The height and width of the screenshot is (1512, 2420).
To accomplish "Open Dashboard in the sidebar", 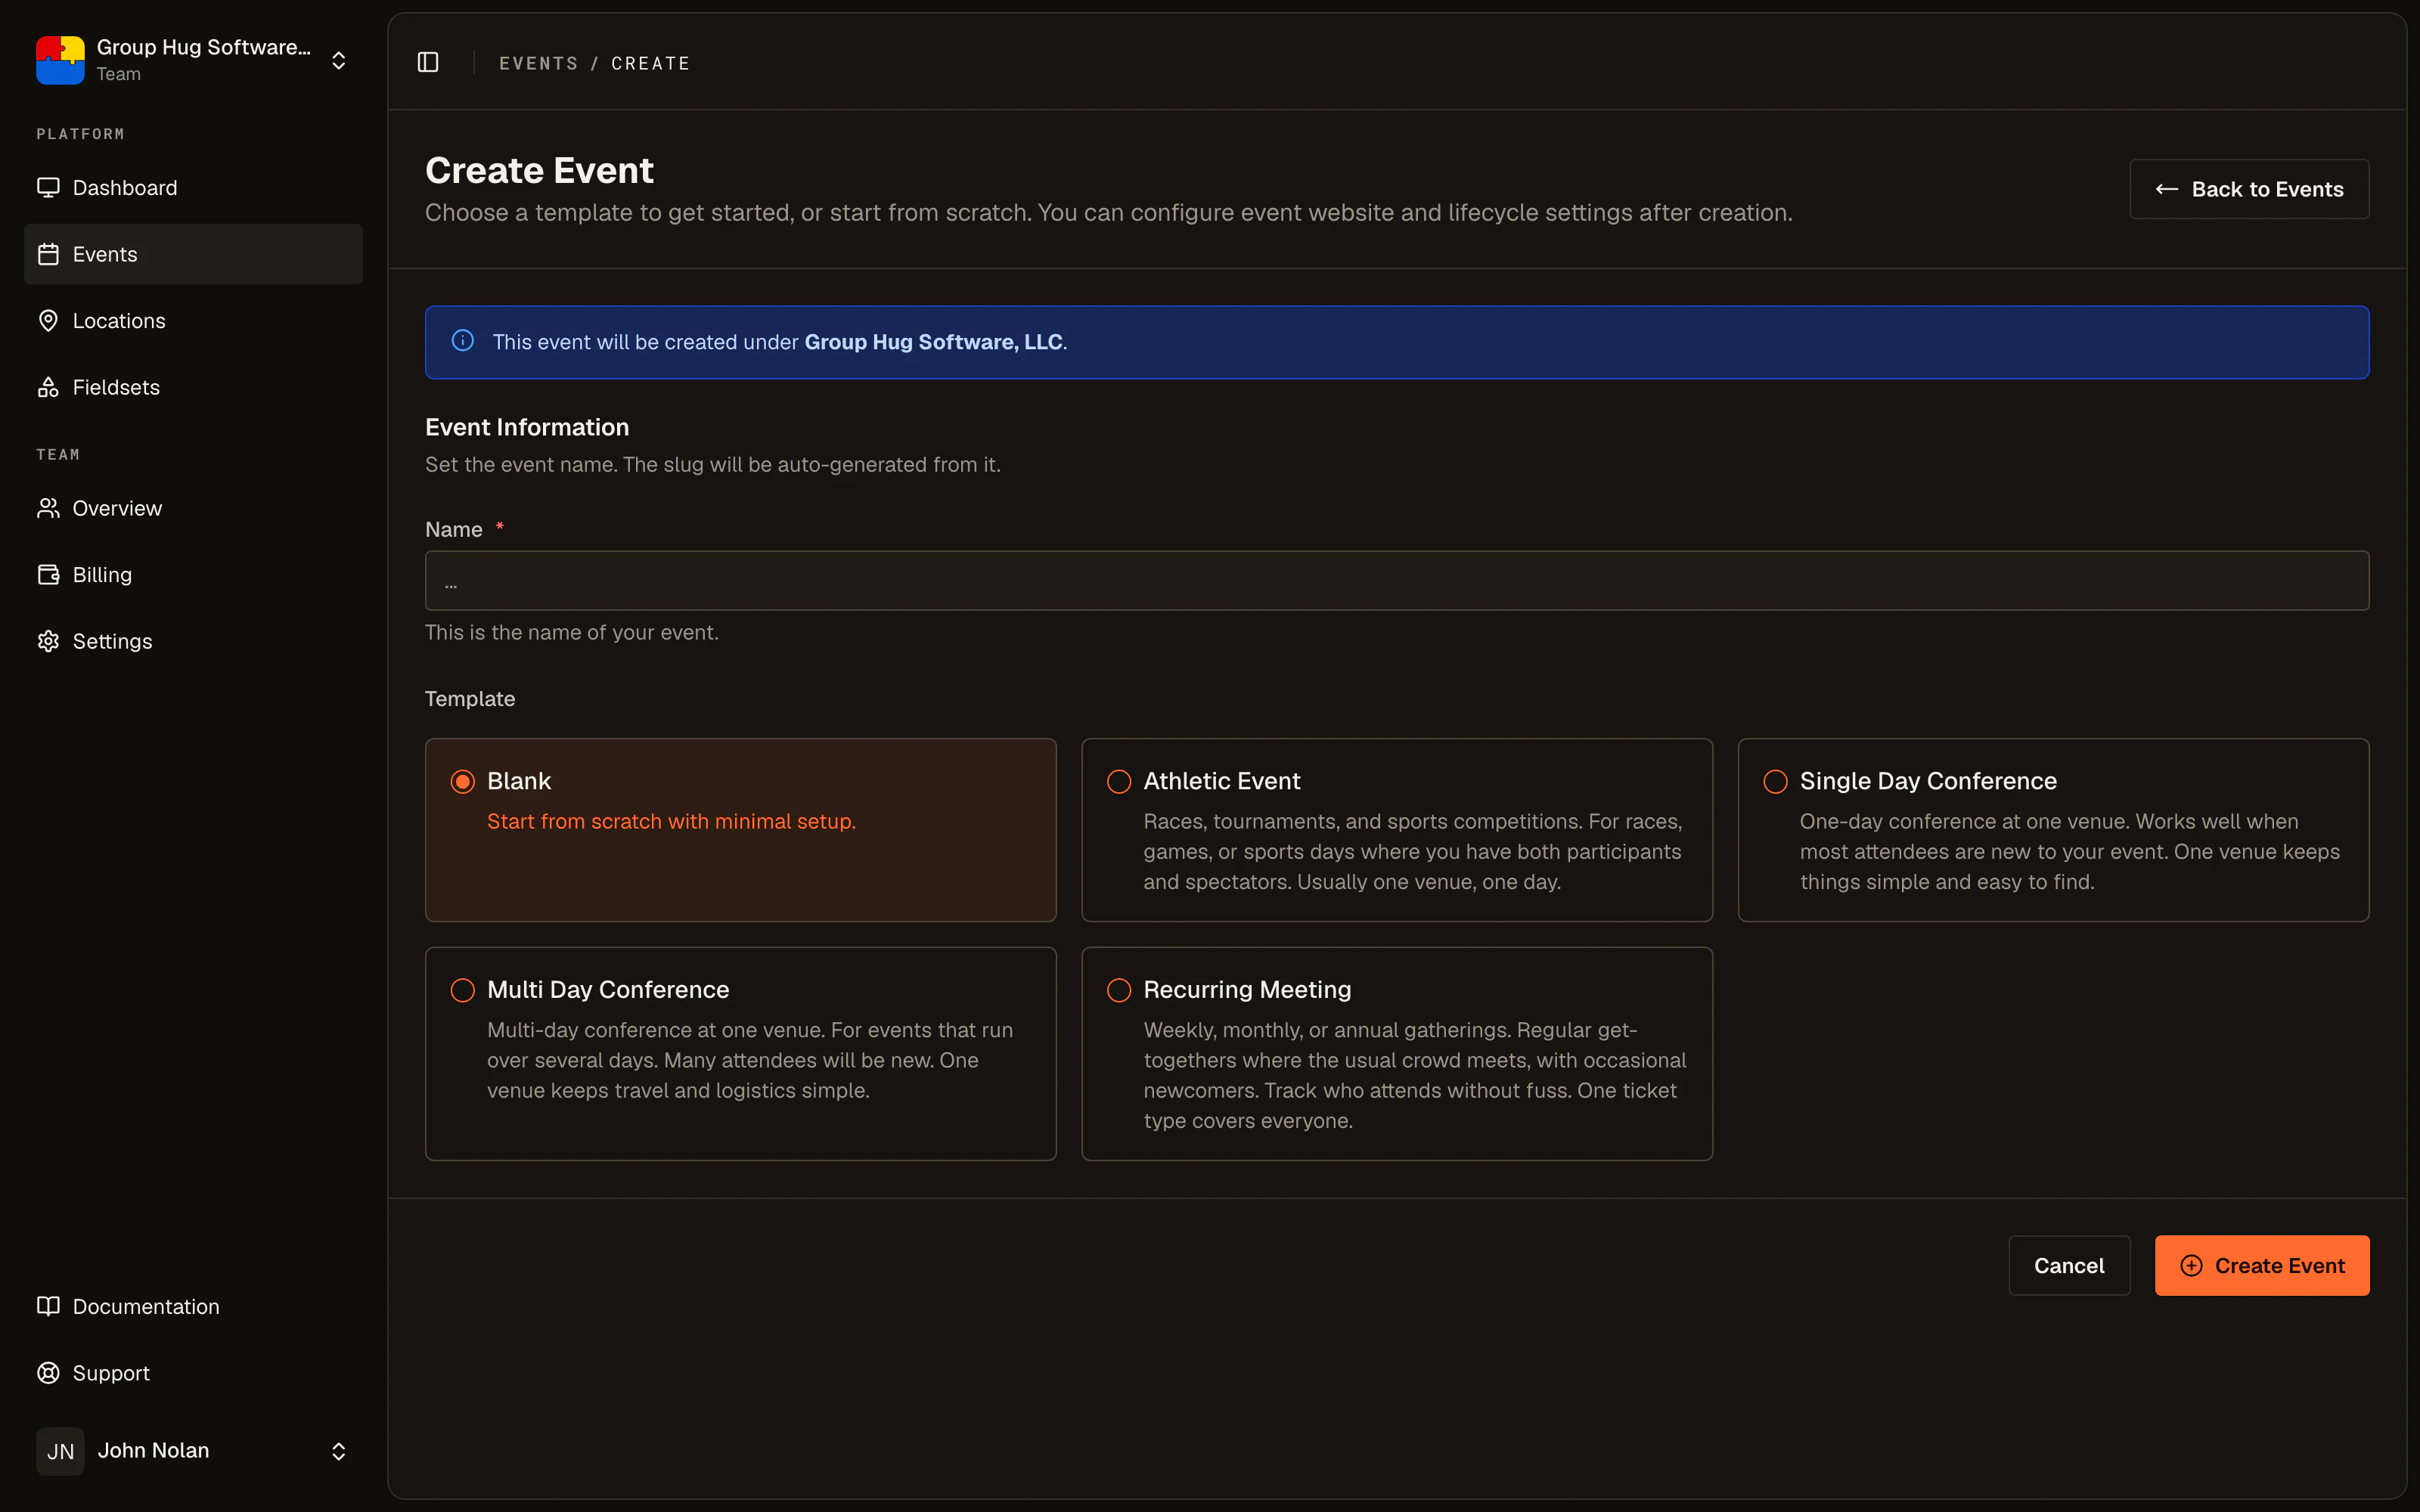I will (x=193, y=187).
